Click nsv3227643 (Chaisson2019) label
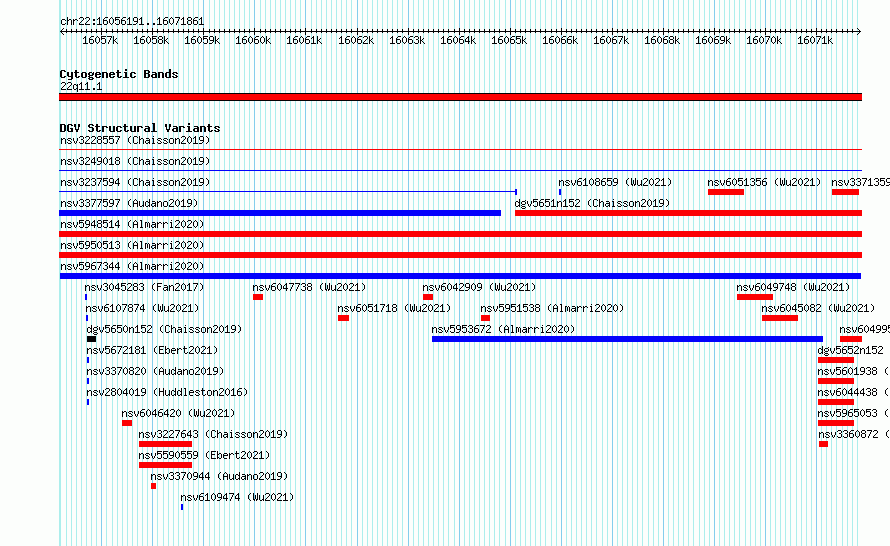Screen dimensions: 890x546 213,434
